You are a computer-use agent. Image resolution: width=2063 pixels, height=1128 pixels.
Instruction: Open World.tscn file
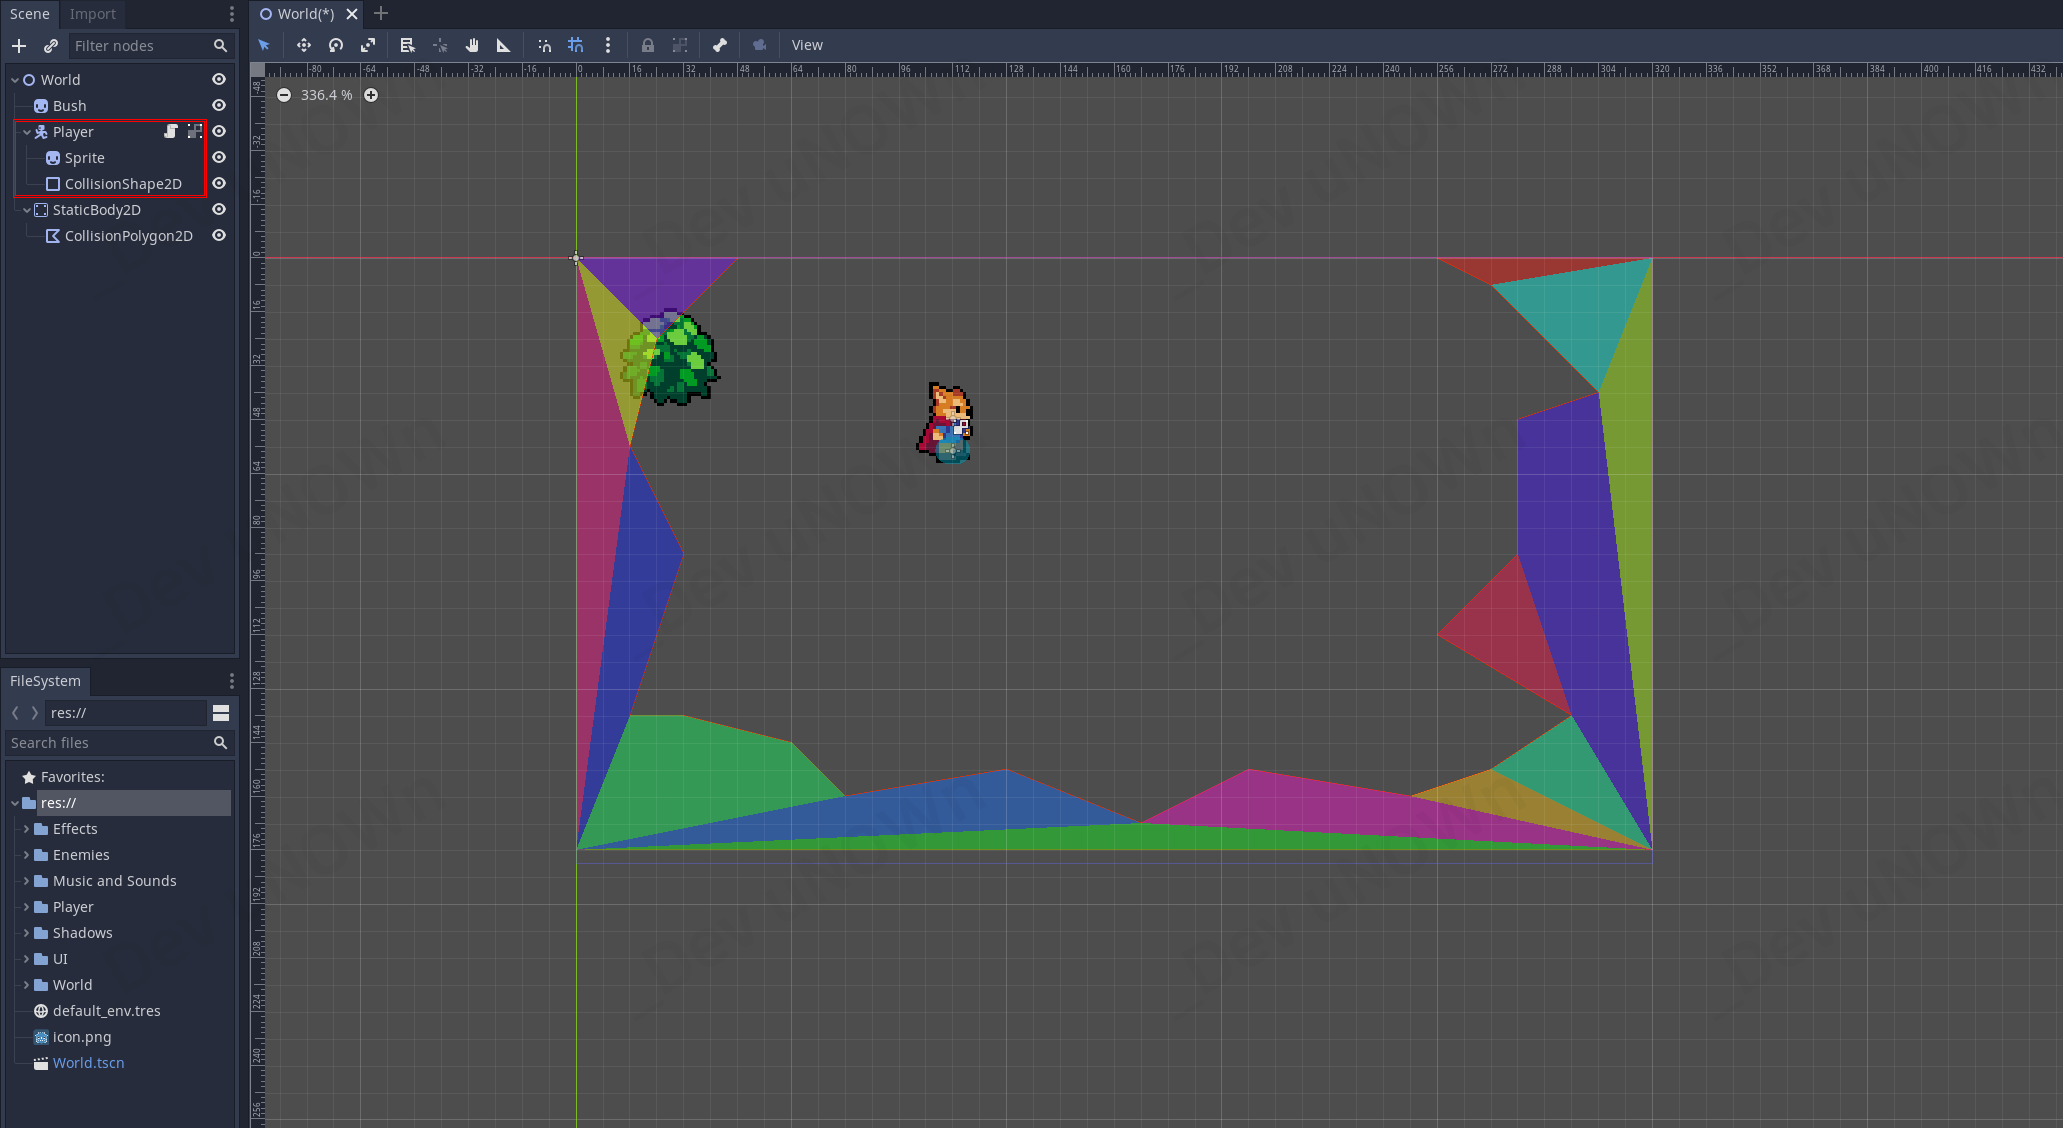[x=88, y=1063]
